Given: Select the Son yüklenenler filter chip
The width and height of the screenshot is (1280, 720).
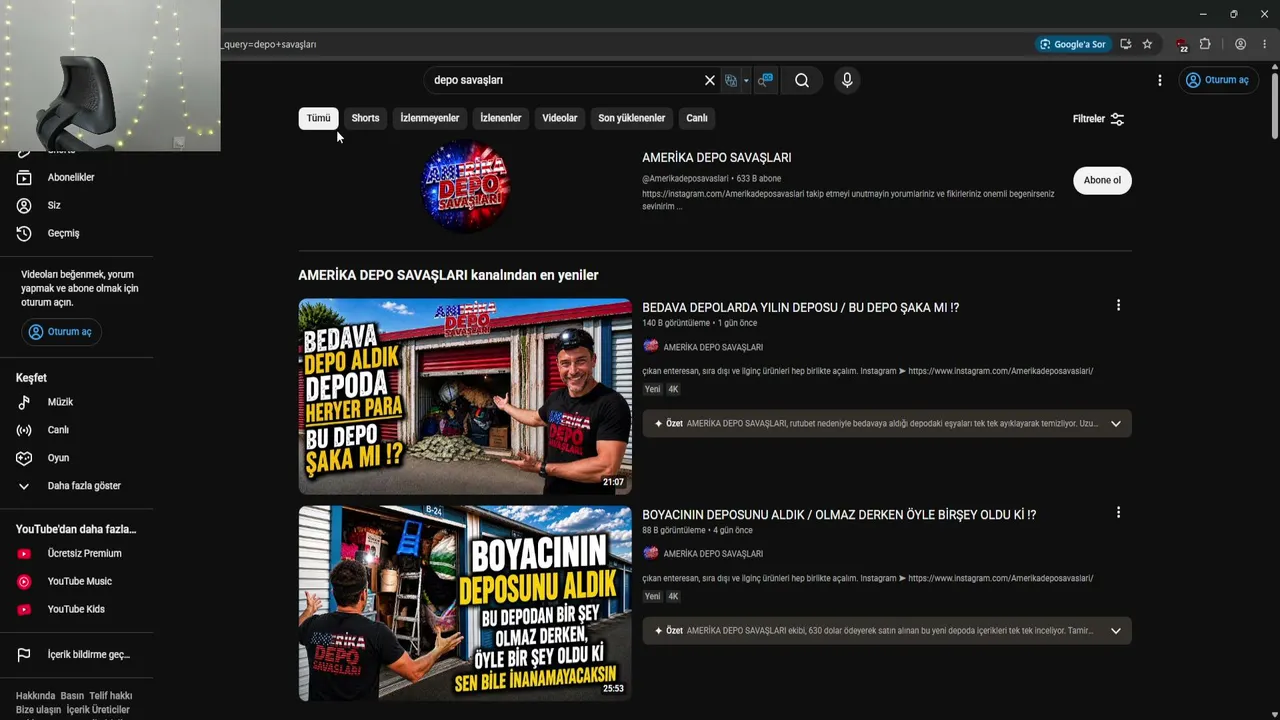Looking at the screenshot, I should [632, 118].
